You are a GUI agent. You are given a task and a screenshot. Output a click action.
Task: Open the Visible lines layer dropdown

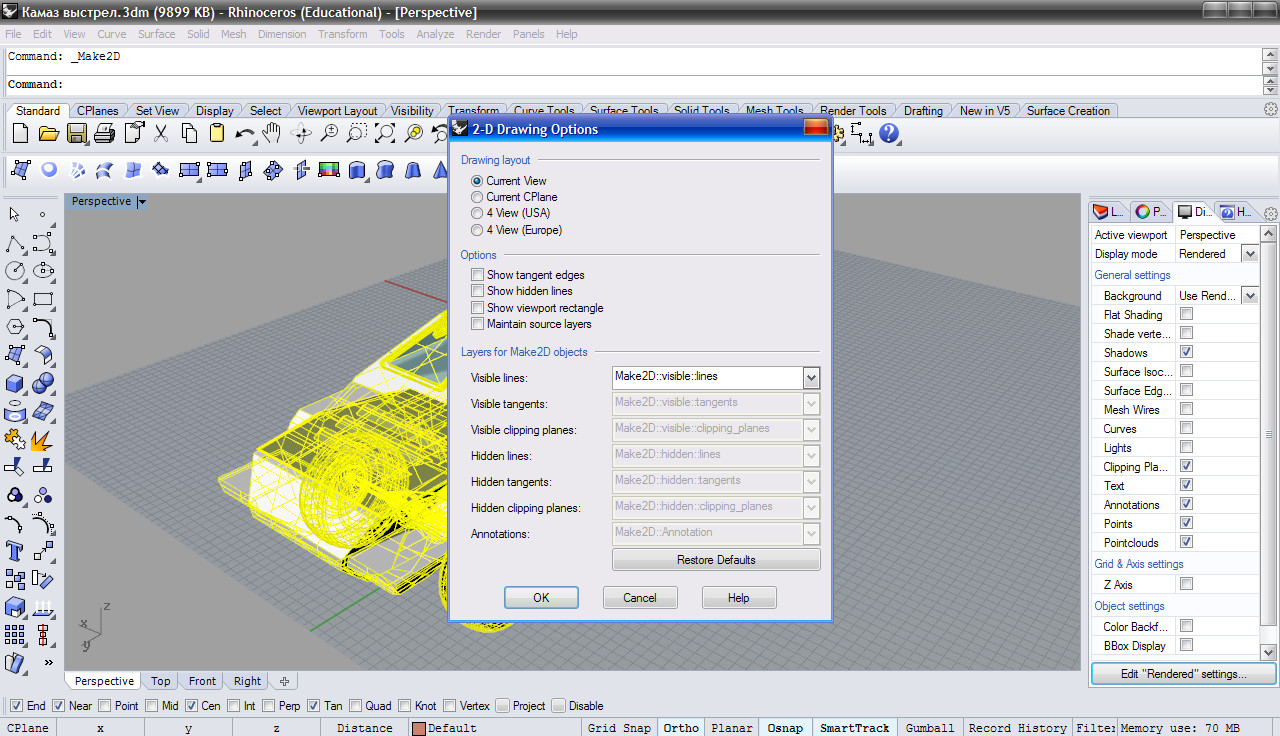click(811, 377)
